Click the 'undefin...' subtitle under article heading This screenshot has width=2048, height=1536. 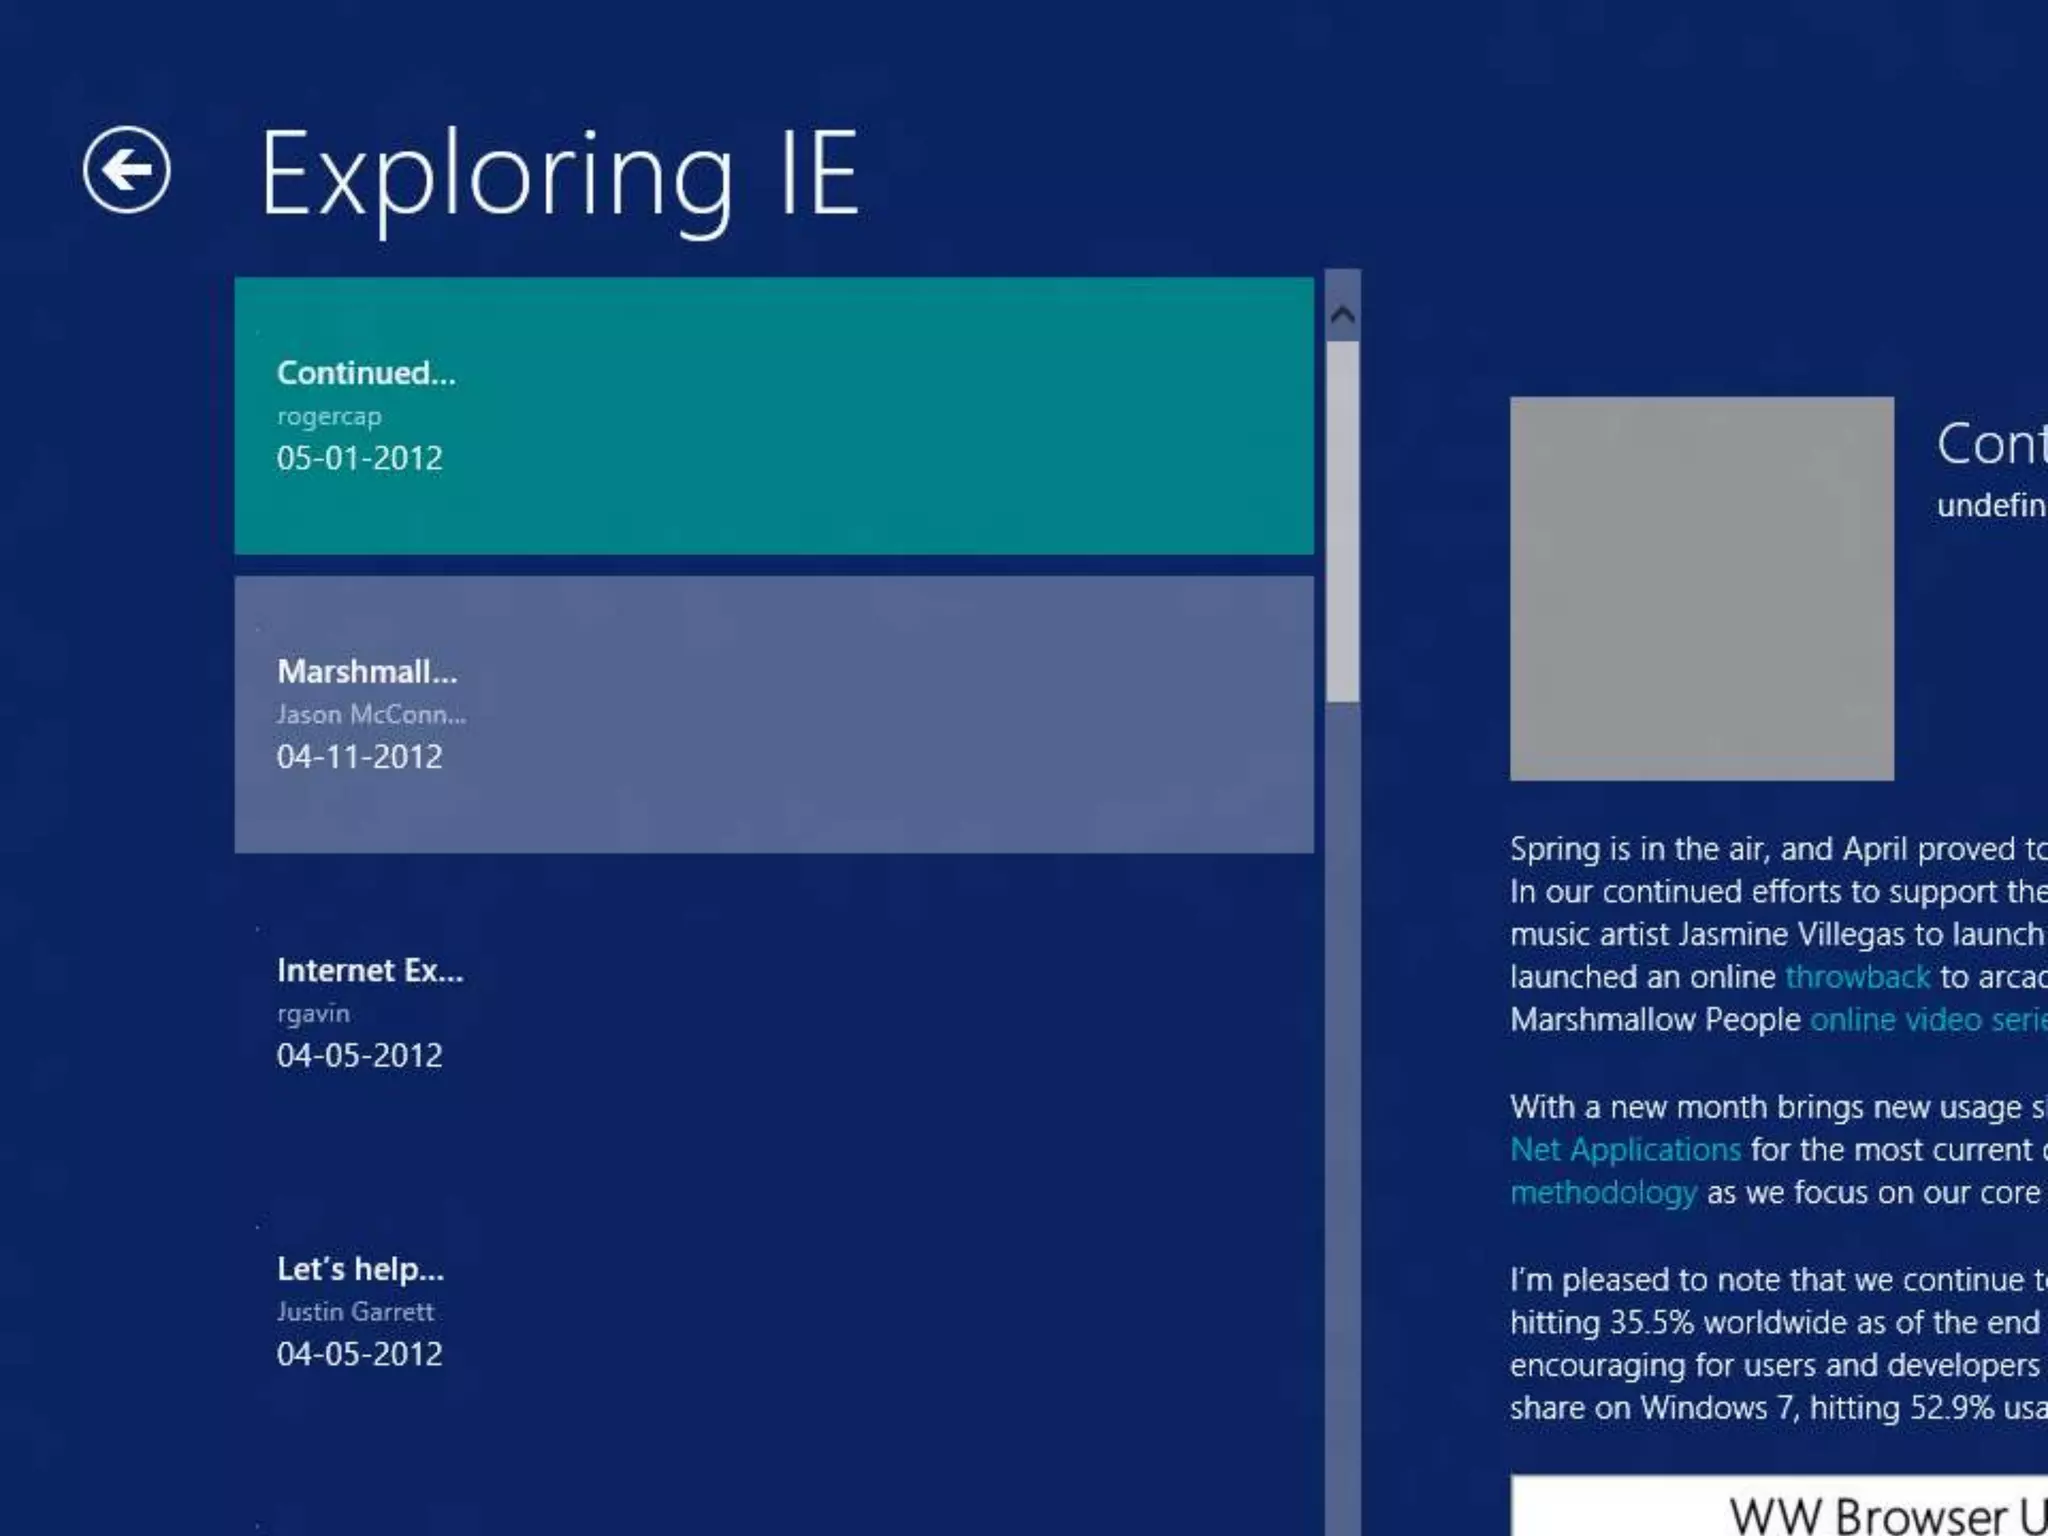pos(1990,505)
